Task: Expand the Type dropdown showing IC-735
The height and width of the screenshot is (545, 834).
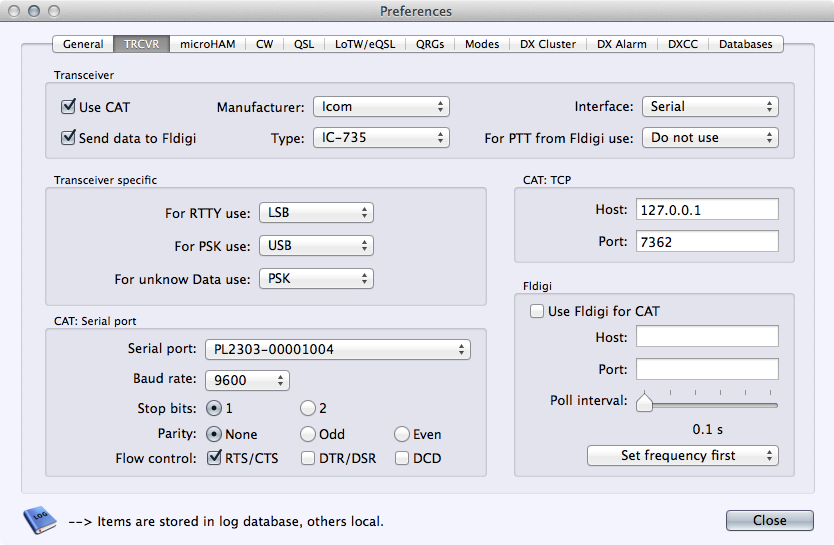Action: point(381,138)
